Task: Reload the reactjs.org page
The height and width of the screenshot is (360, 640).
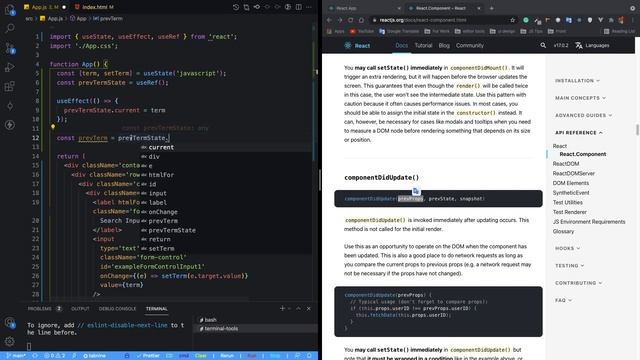Action: tap(350, 20)
